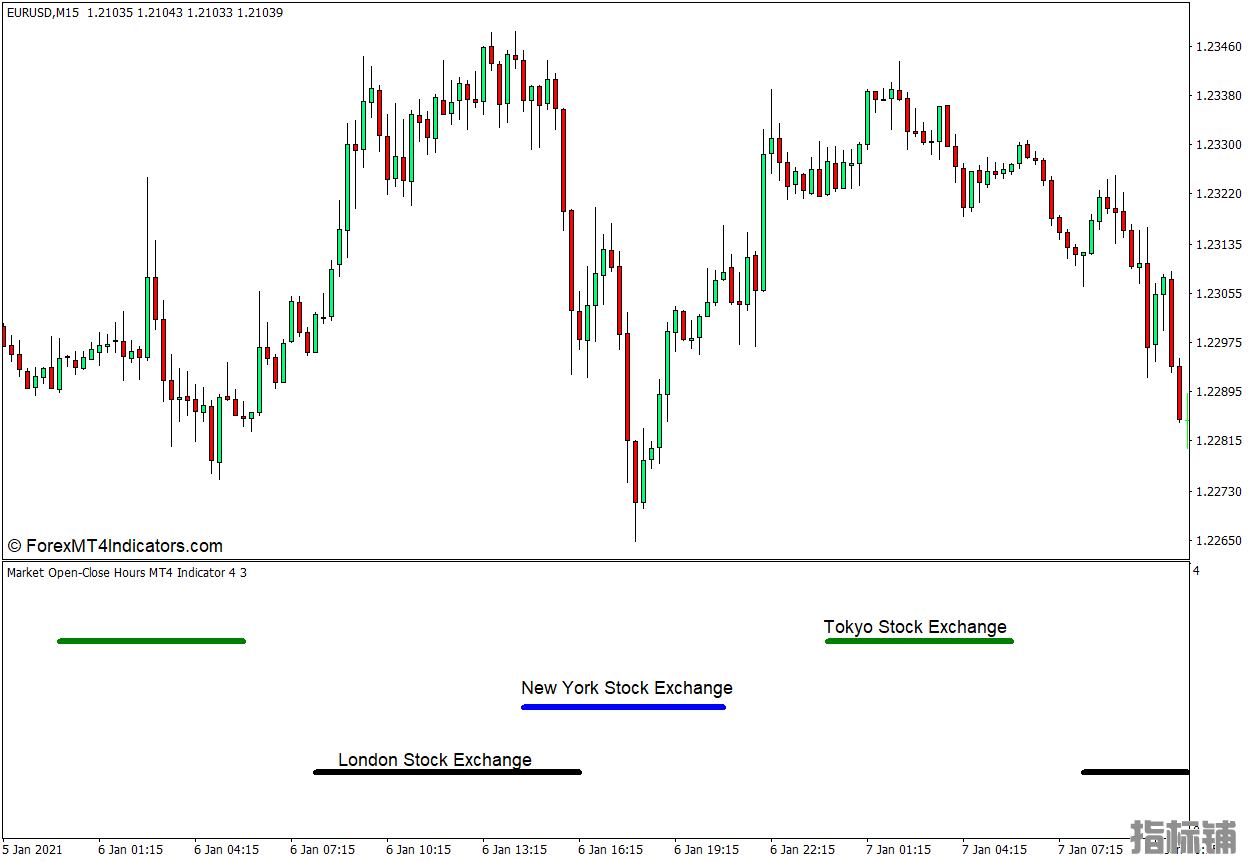
Task: Click the 7 Jan 01:15 time marker
Action: (898, 849)
